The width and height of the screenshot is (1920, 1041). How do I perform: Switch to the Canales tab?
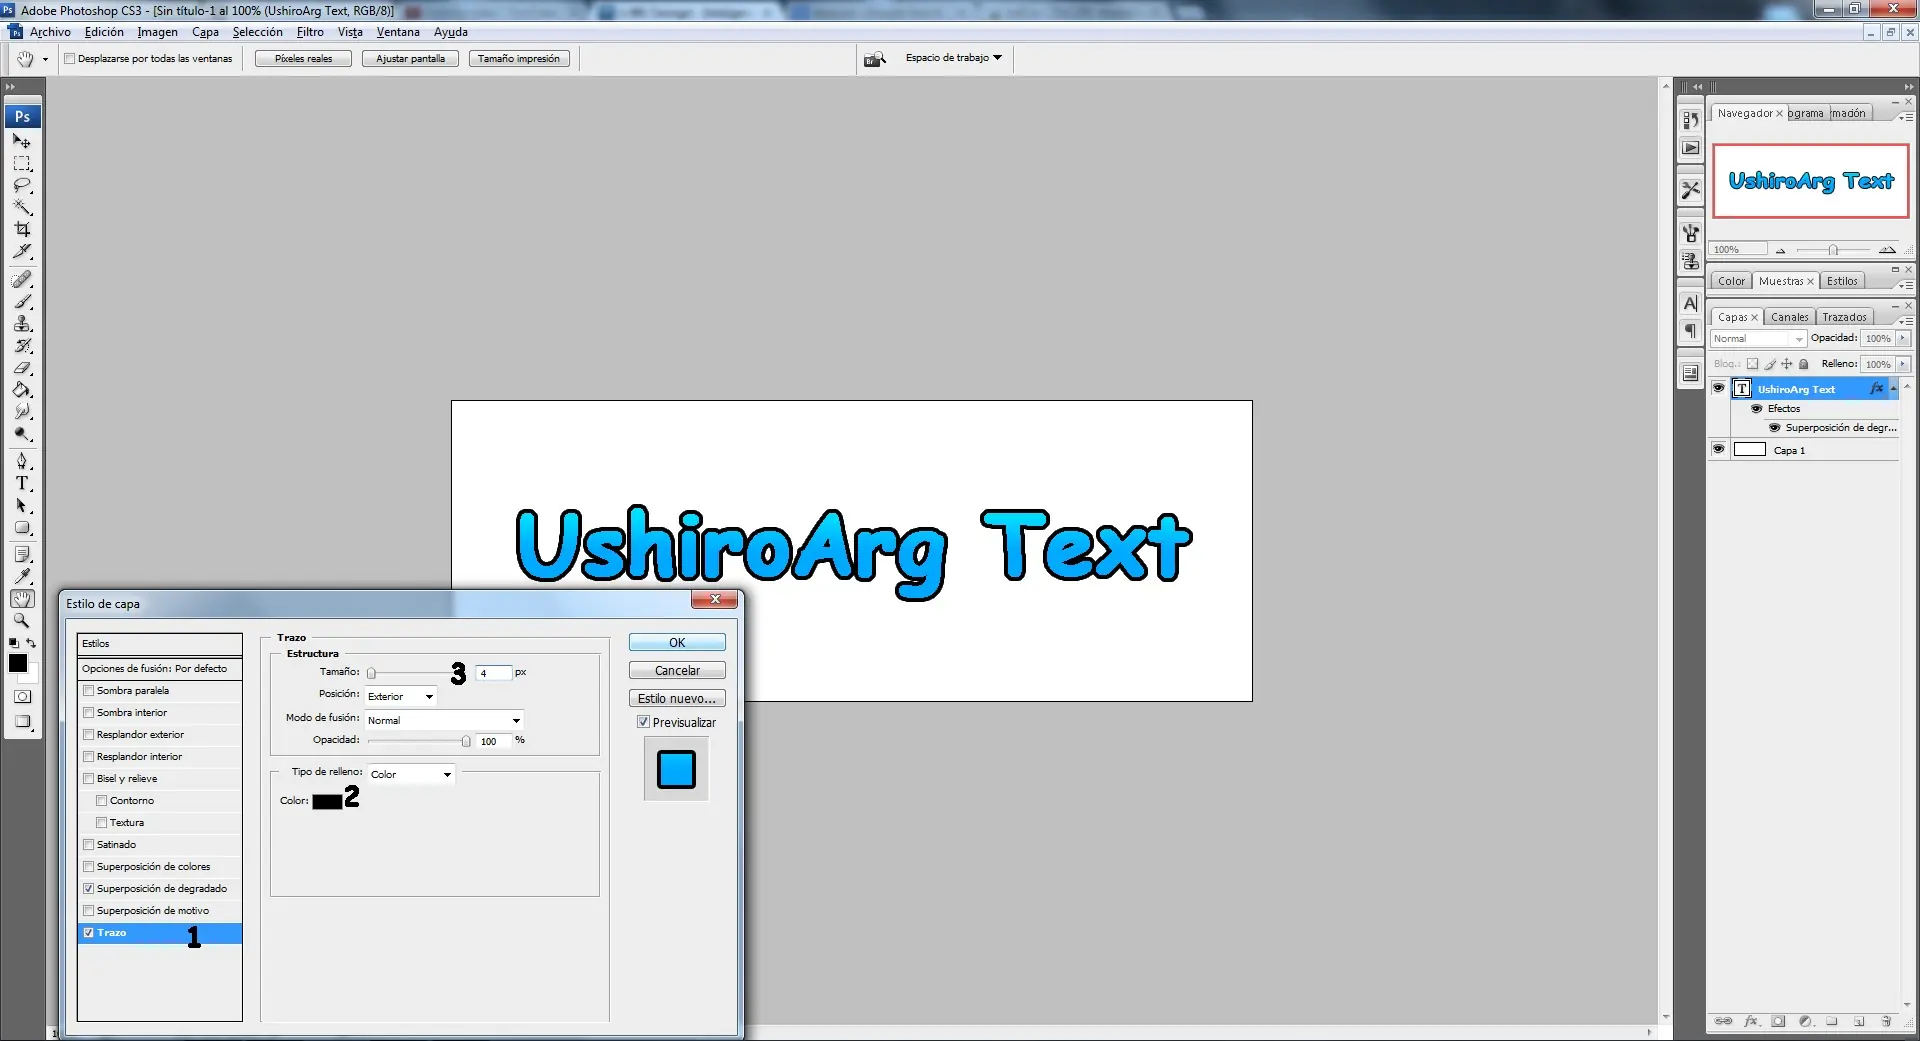pos(1789,317)
